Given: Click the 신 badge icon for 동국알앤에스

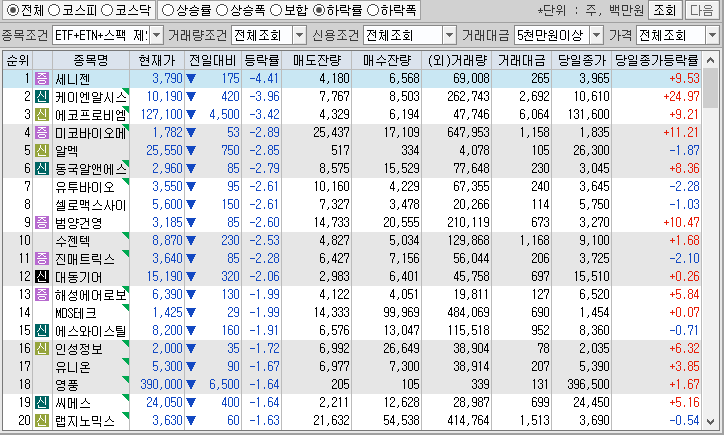Looking at the screenshot, I should pos(42,169).
